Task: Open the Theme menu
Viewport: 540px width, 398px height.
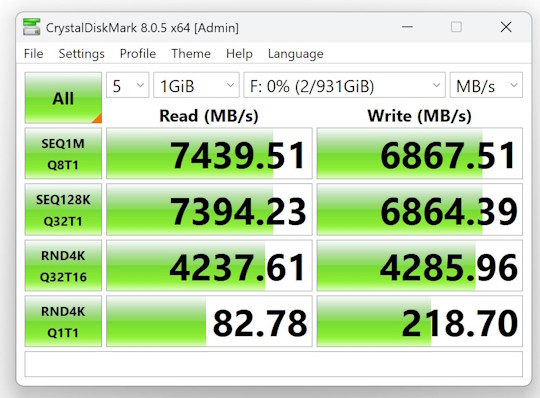Action: 191,54
